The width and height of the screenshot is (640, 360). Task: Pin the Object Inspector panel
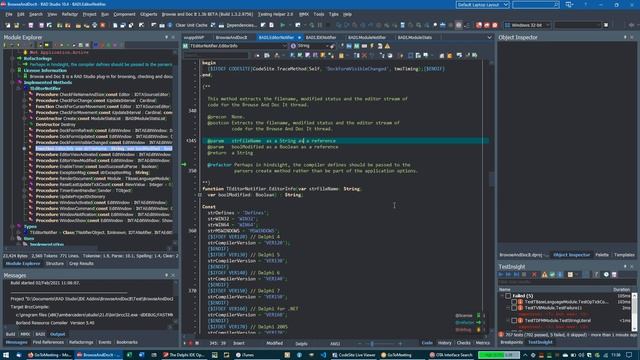tap(625, 37)
